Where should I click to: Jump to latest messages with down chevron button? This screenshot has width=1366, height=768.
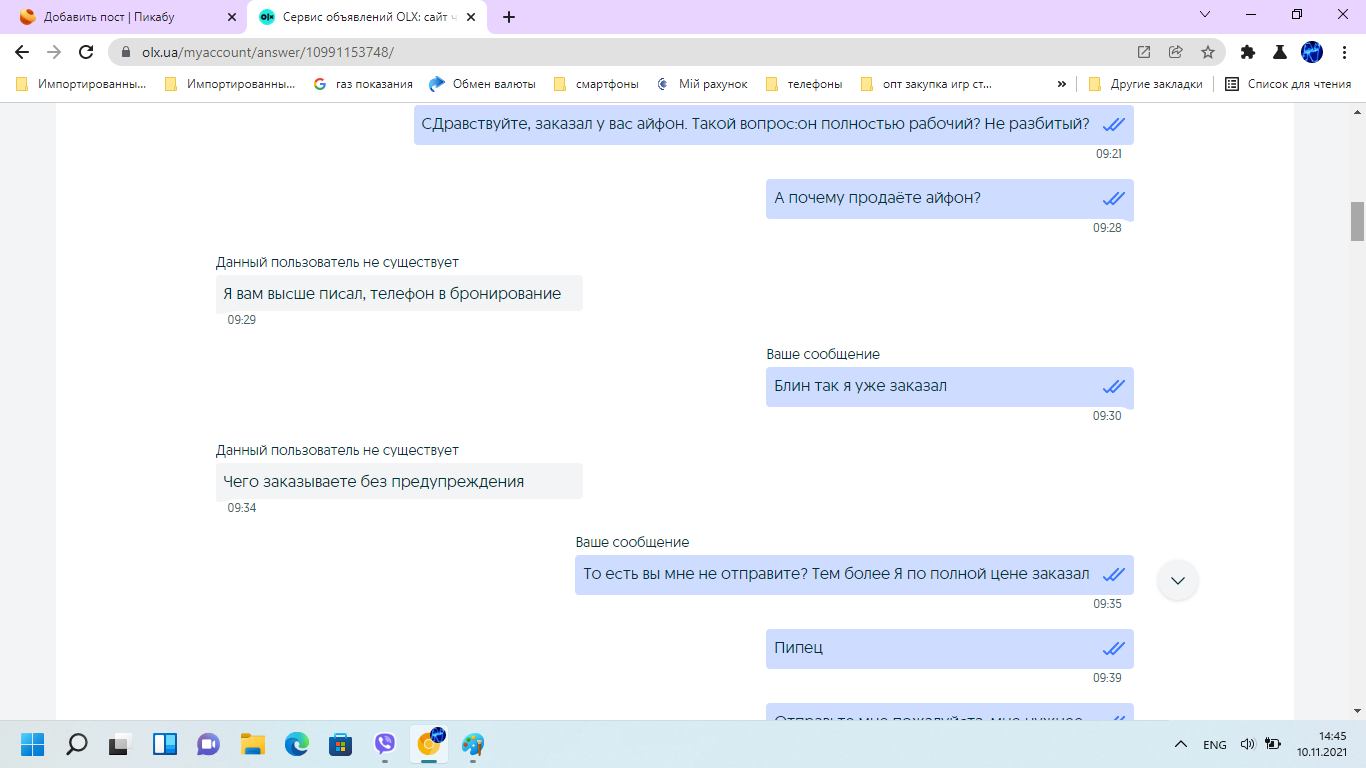click(1178, 581)
